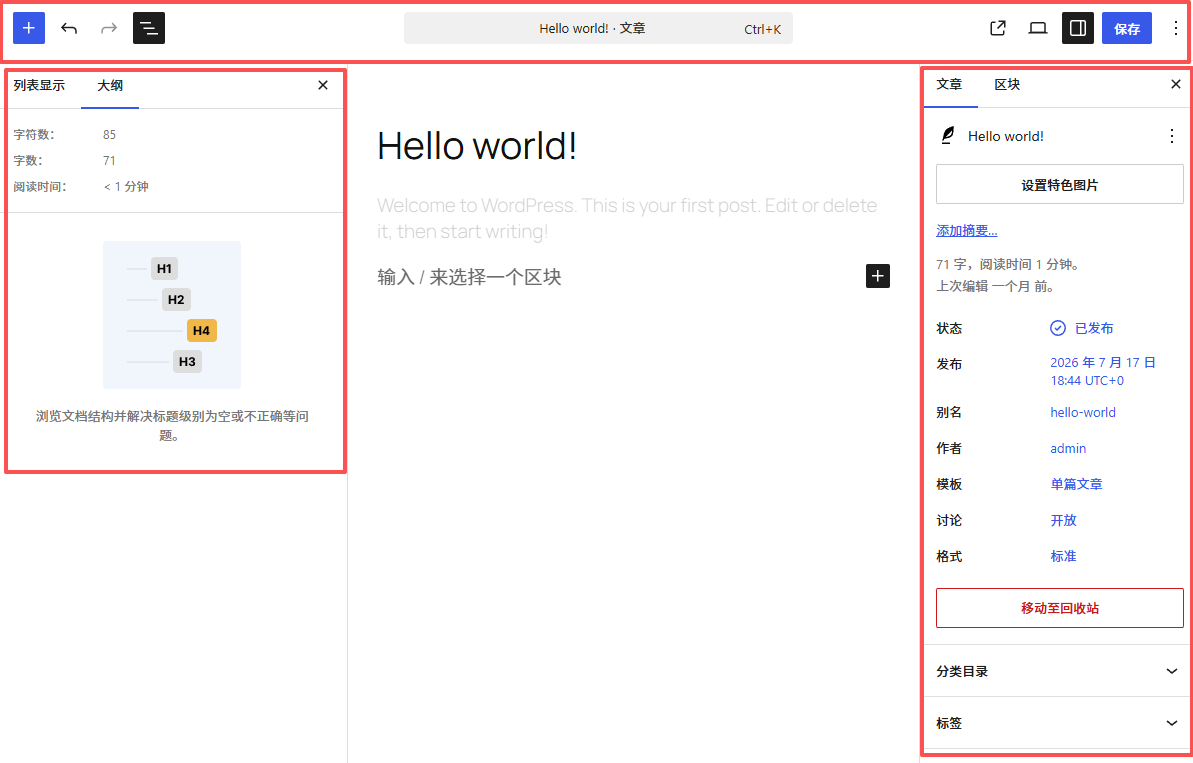Screen dimensions: 1193x763
Task: Change status via 已发布
Action: point(1082,328)
